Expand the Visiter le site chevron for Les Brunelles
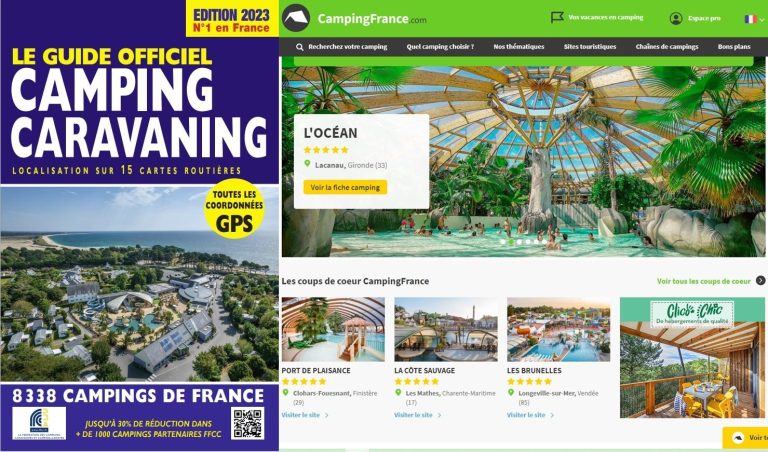 point(552,415)
